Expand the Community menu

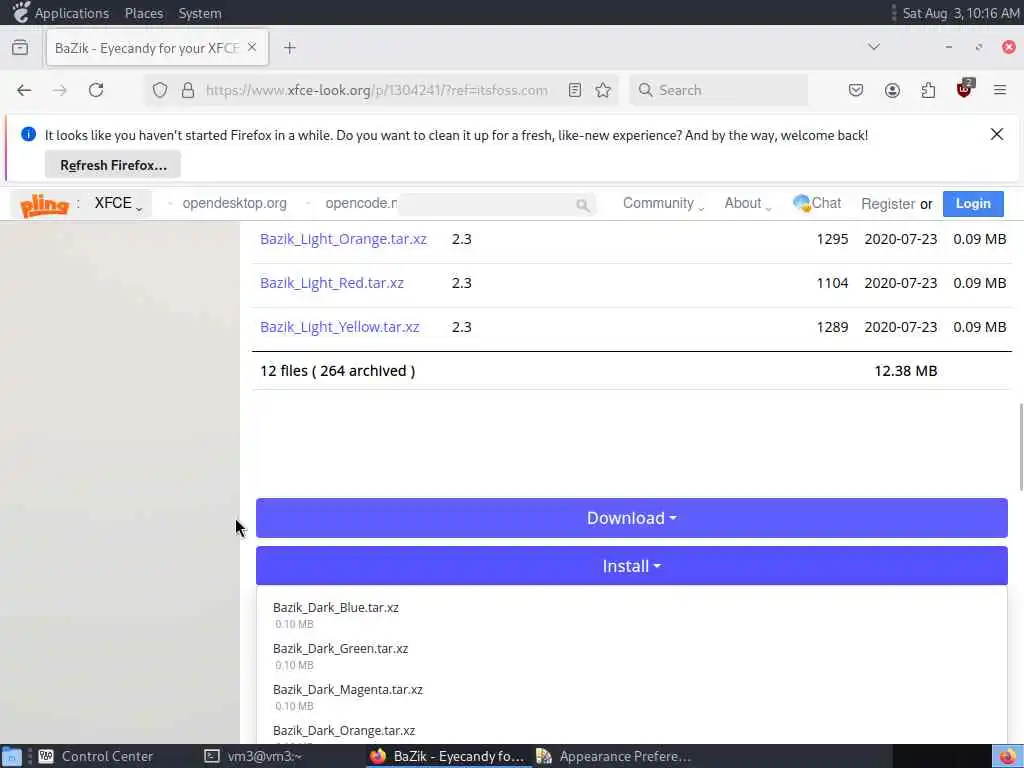click(x=664, y=203)
